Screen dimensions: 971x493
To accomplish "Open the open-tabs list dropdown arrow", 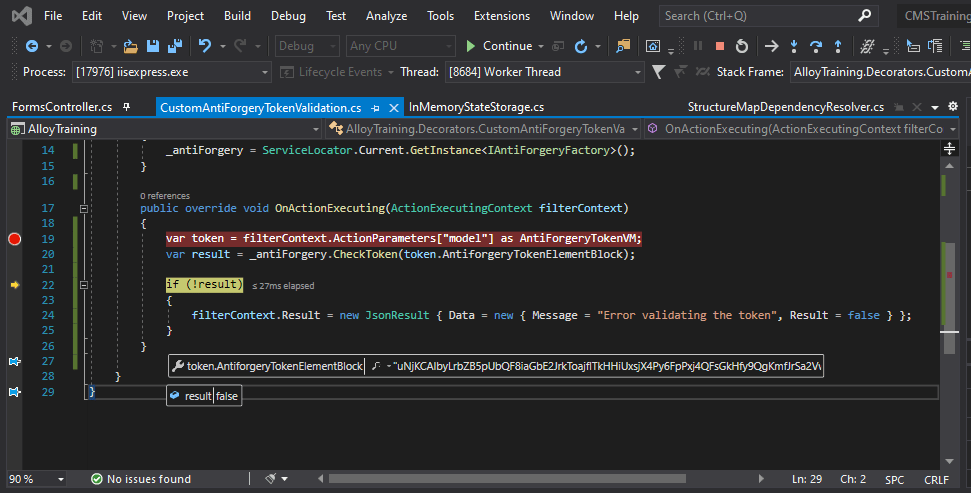I will click(x=935, y=107).
